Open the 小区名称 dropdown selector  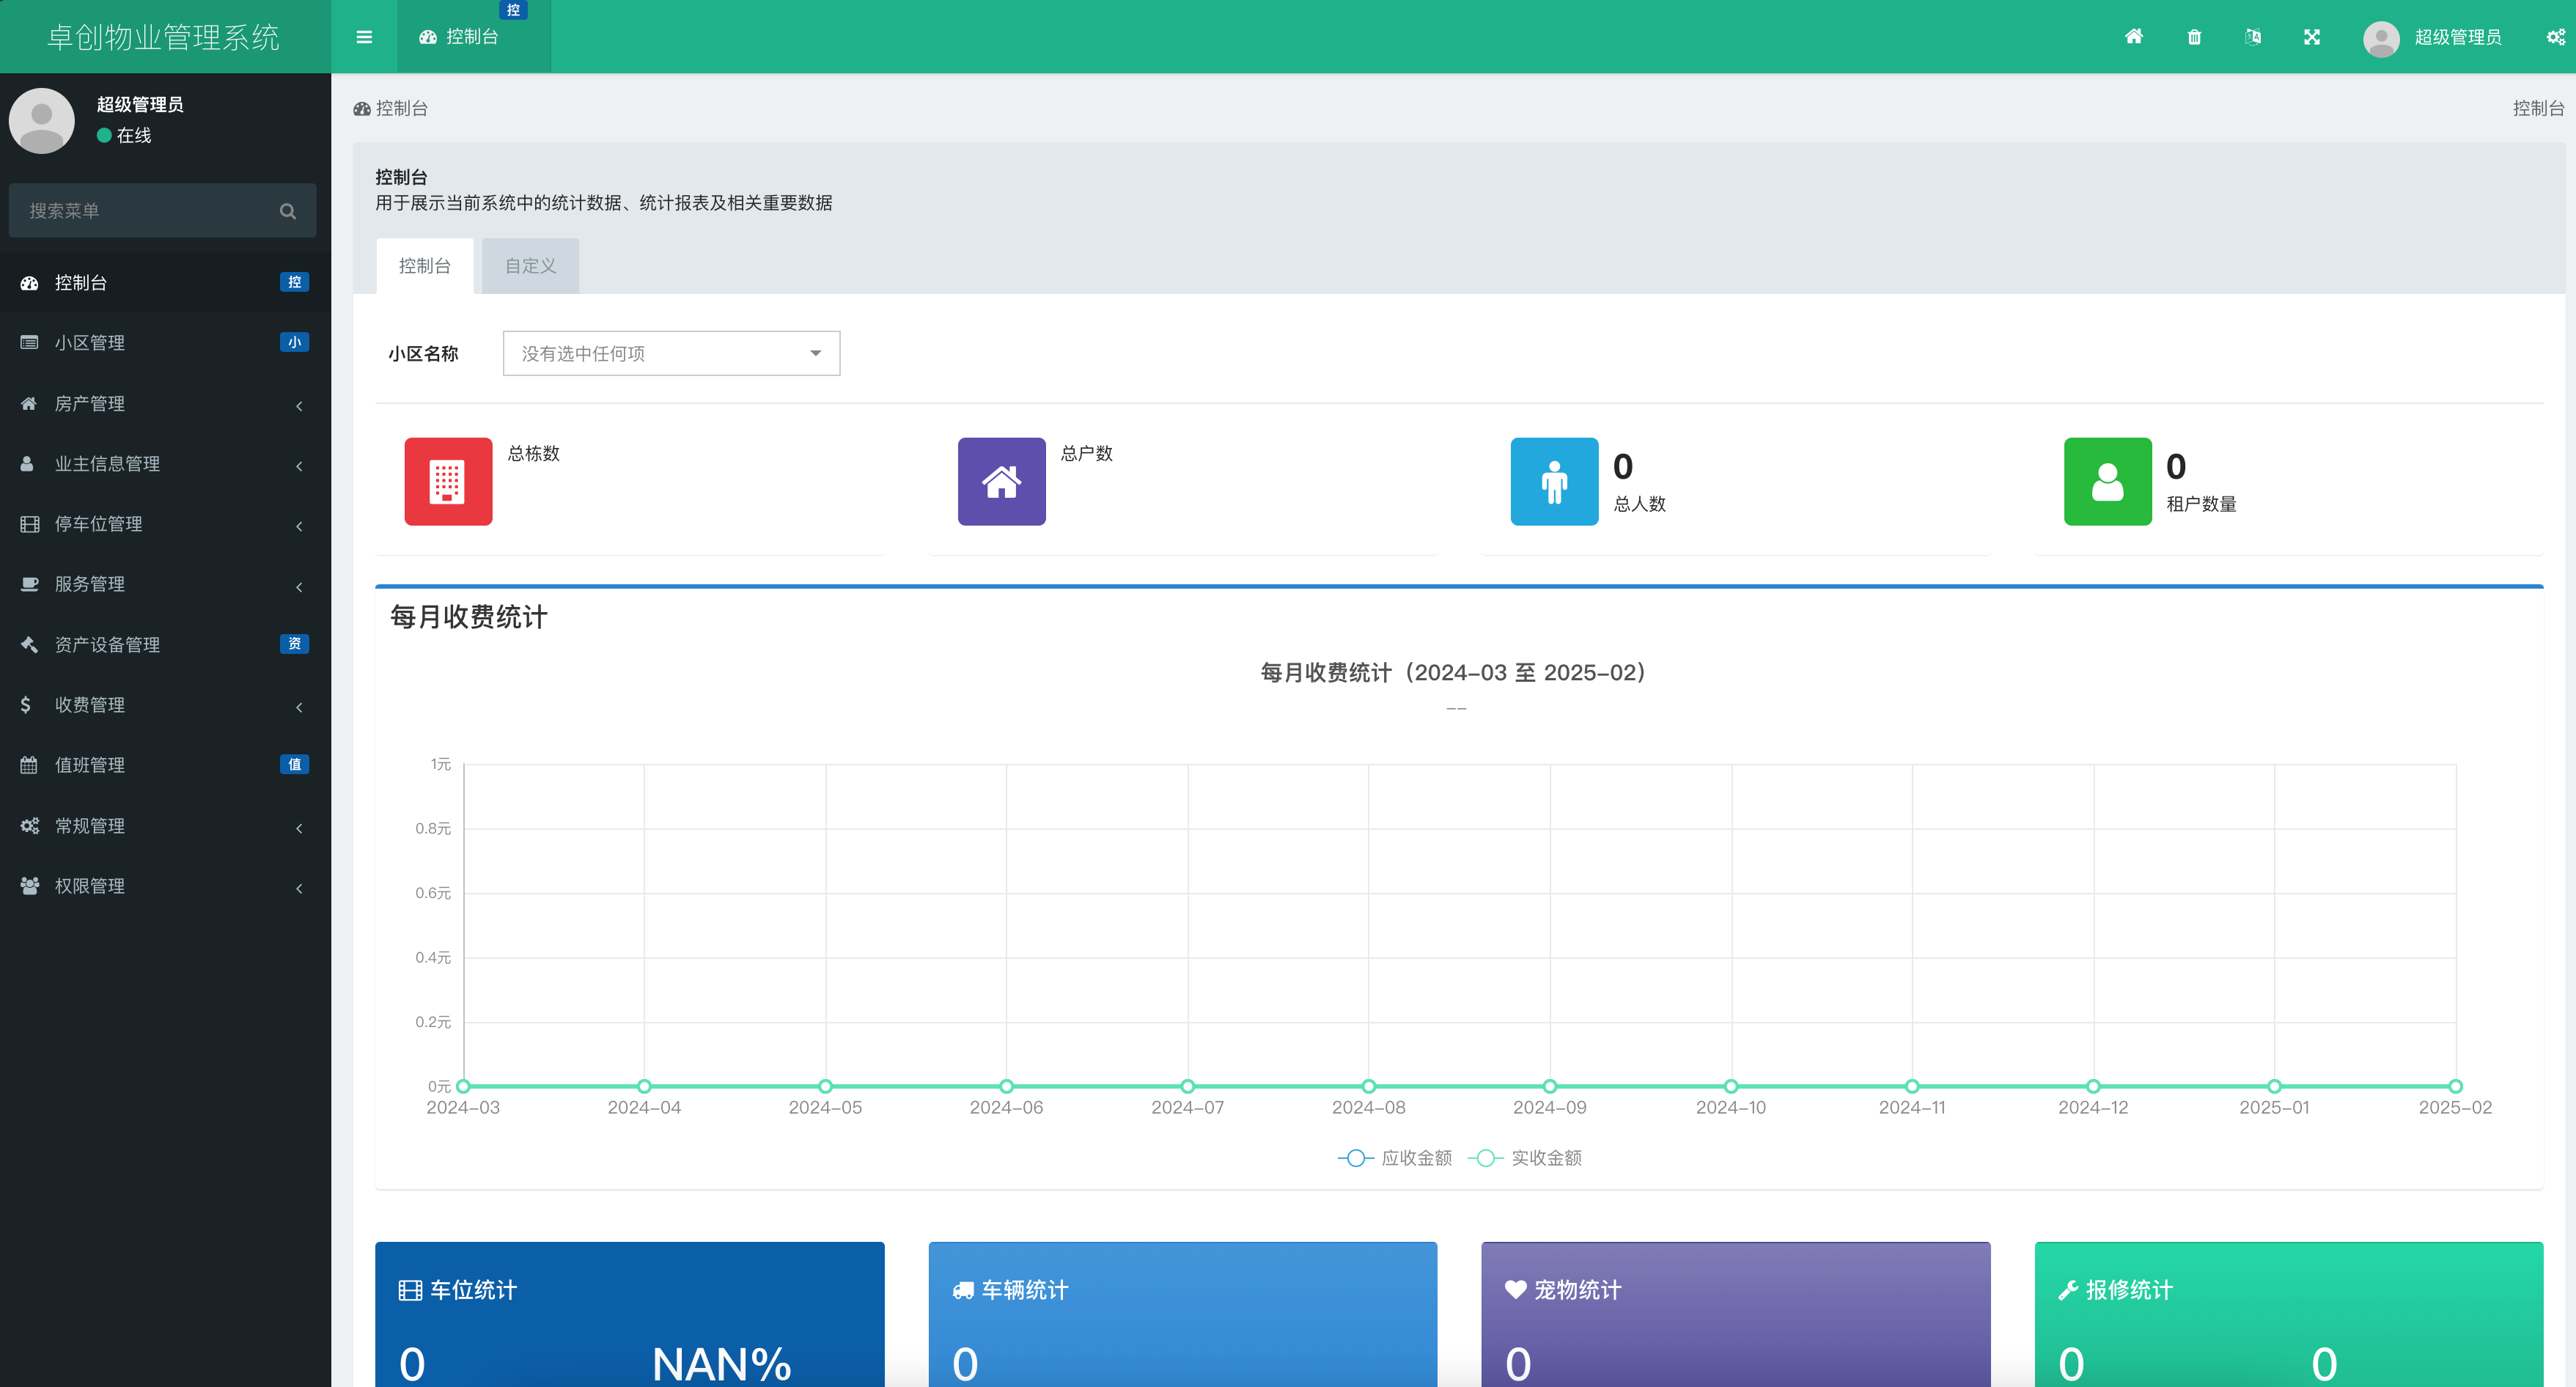[x=671, y=353]
